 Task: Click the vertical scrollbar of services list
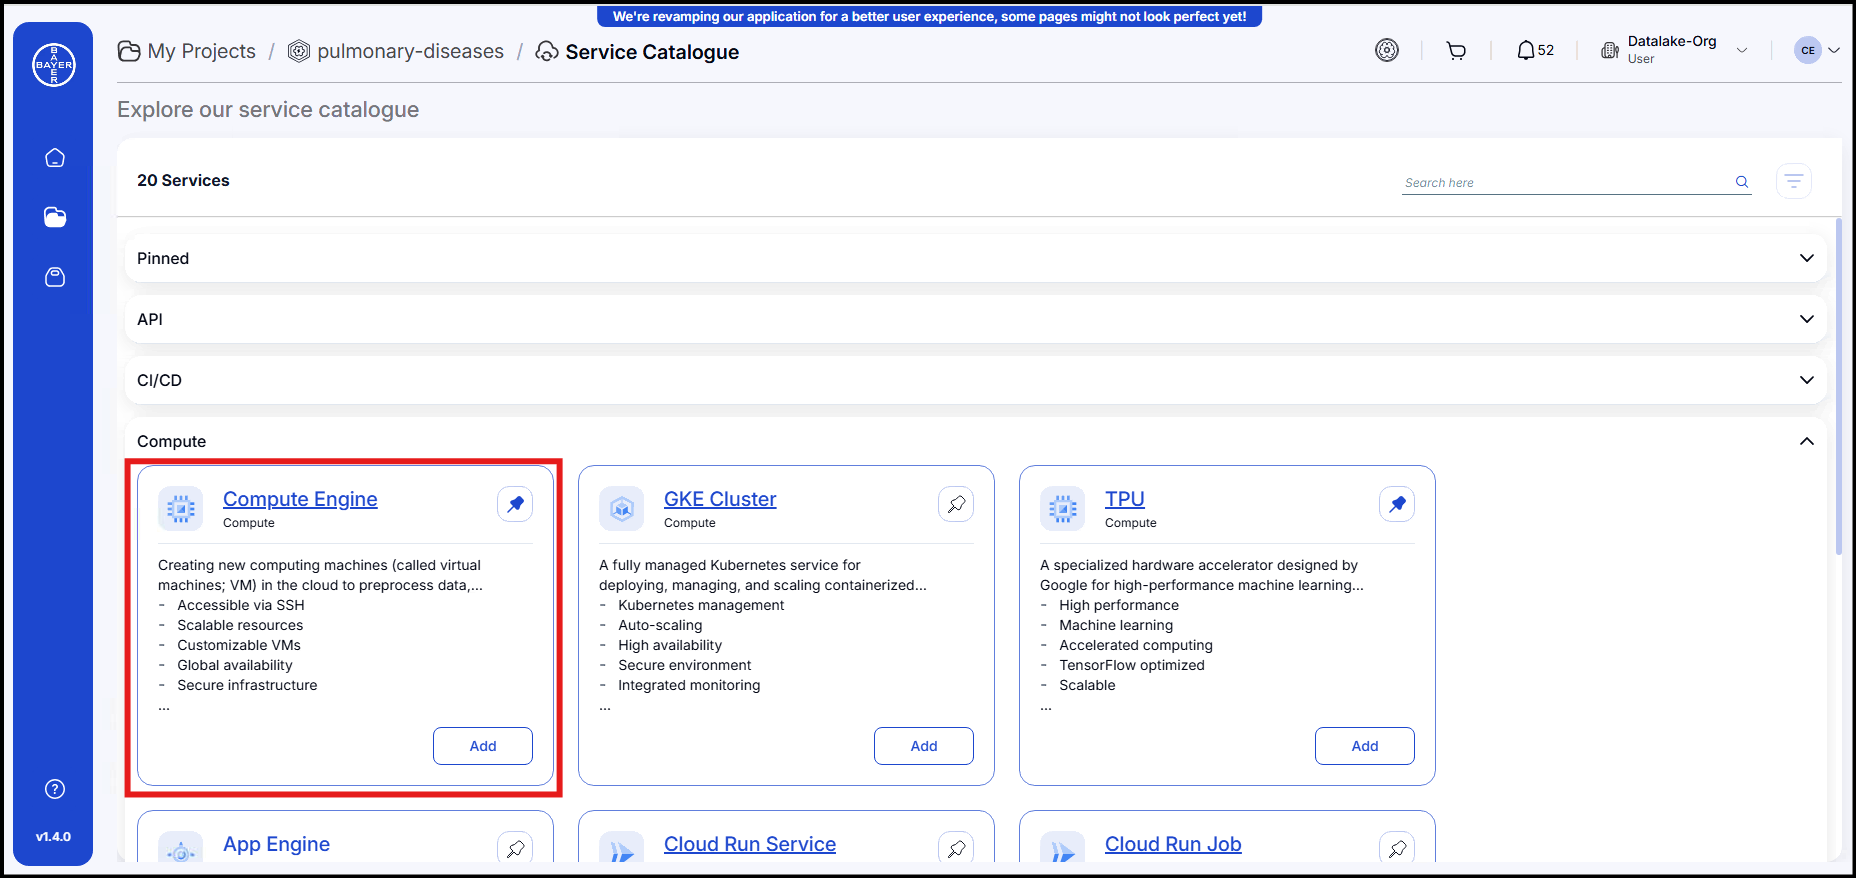click(1838, 387)
